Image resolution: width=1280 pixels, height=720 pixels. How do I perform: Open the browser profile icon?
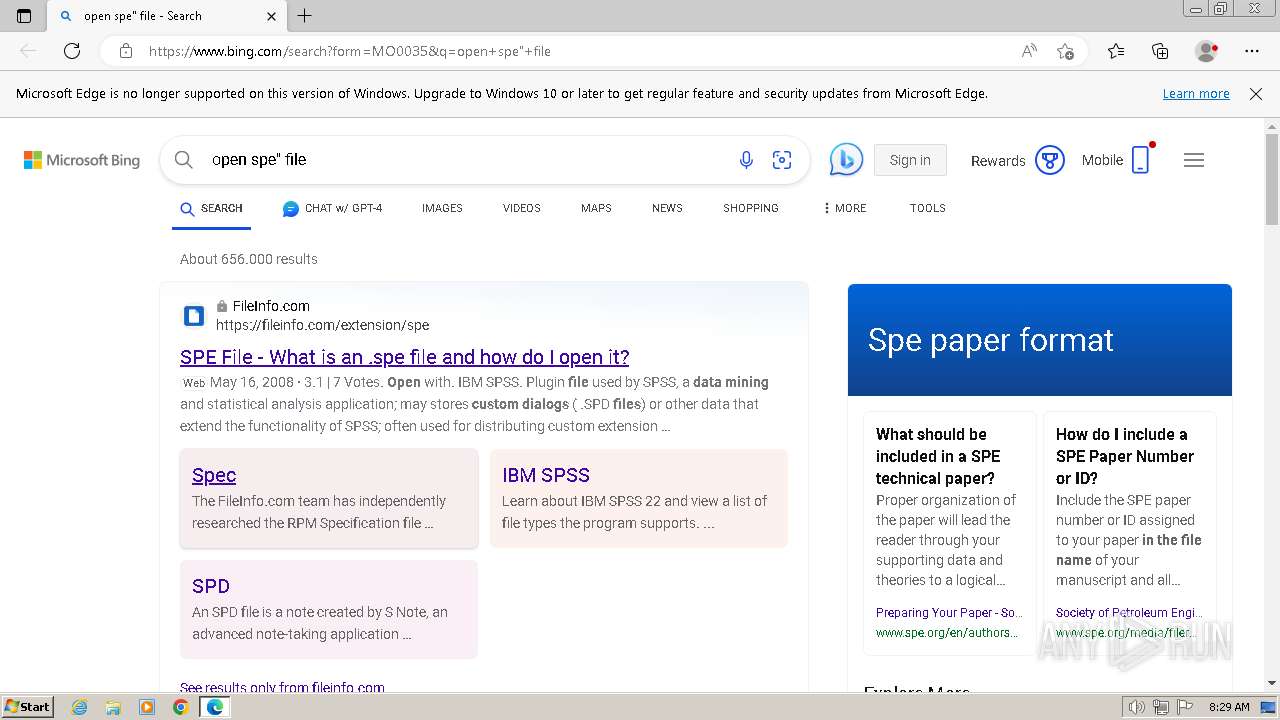tap(1206, 51)
